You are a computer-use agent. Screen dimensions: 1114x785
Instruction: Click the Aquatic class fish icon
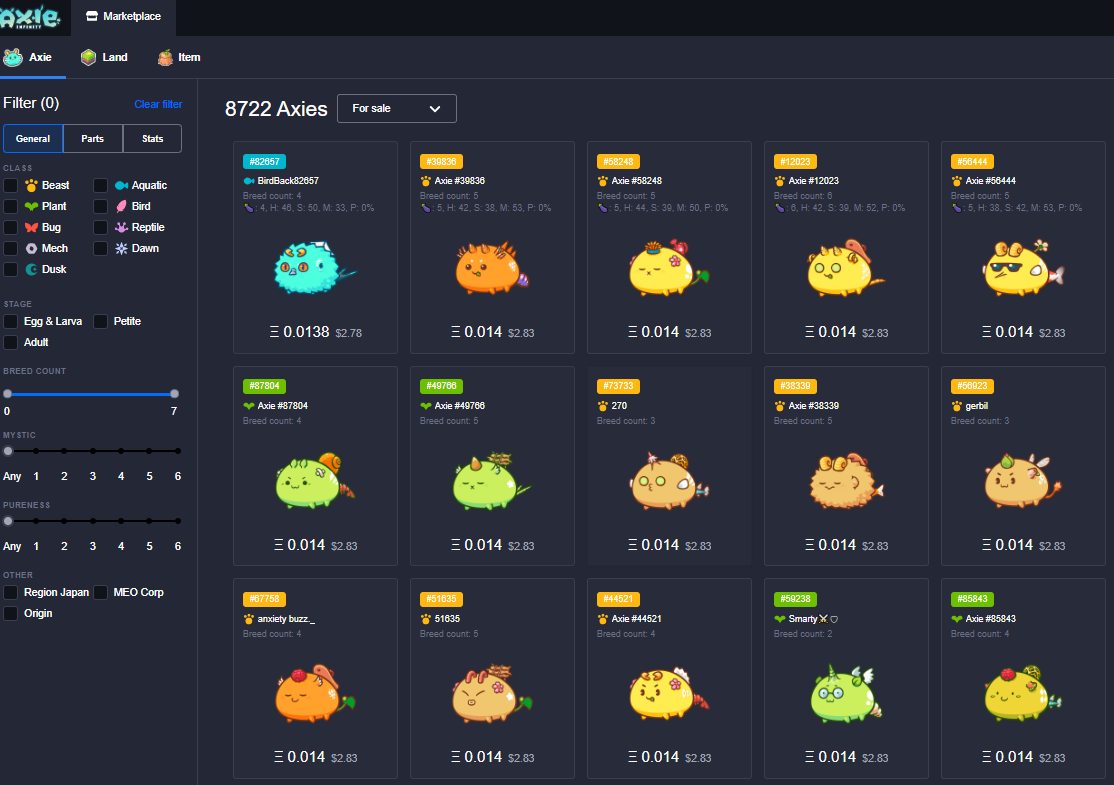[121, 185]
